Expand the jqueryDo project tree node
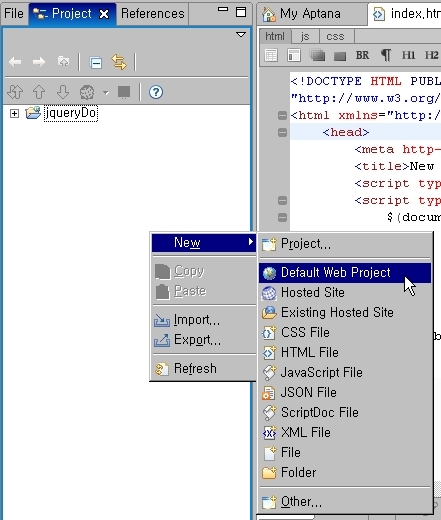Screen dimensions: 441x520 tap(14, 114)
